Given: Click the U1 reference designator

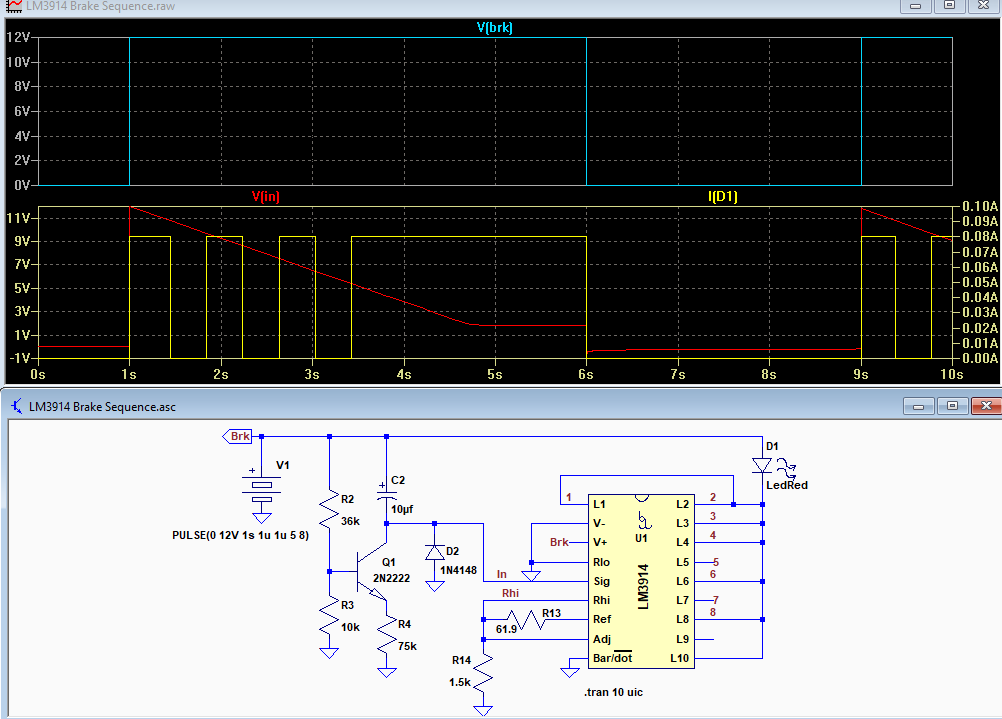Looking at the screenshot, I should (x=641, y=538).
